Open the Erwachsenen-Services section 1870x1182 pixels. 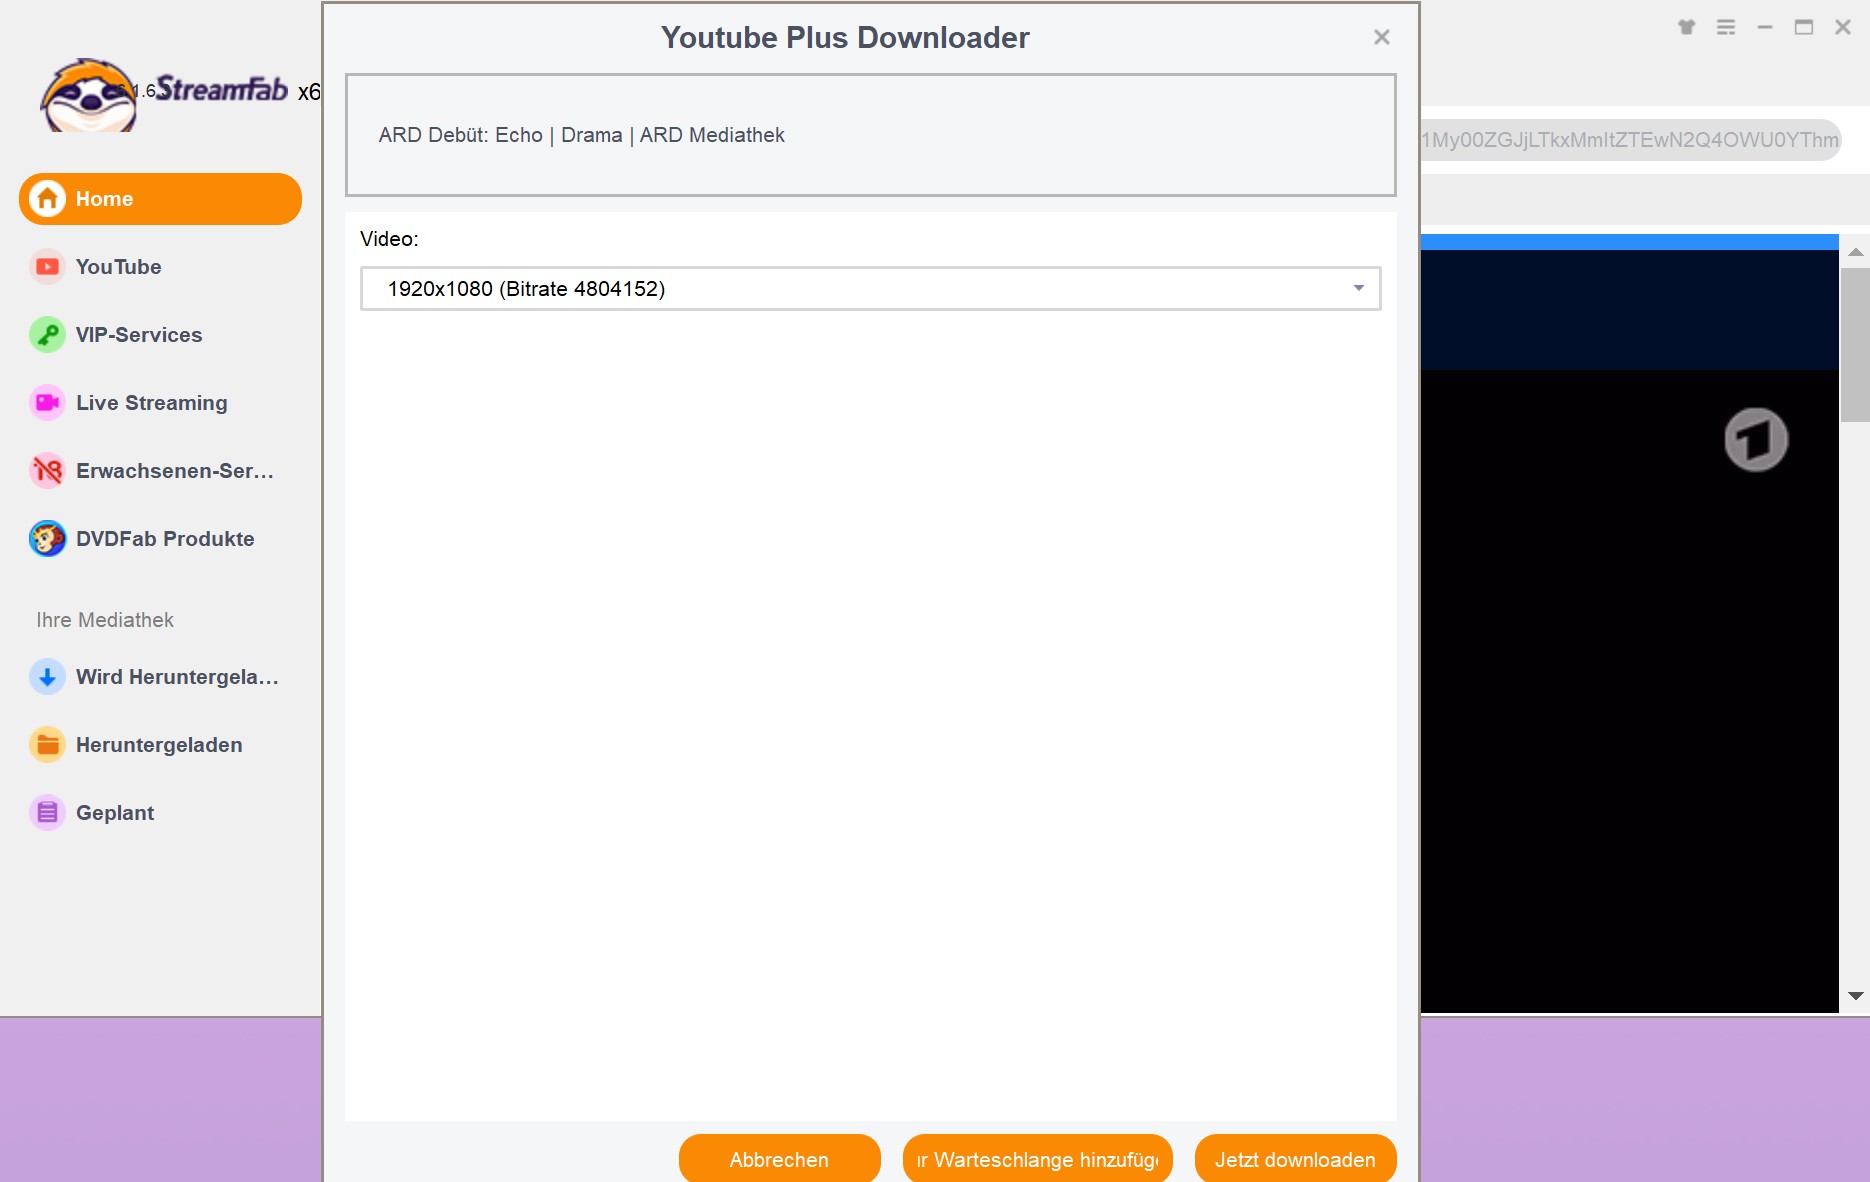coord(175,471)
